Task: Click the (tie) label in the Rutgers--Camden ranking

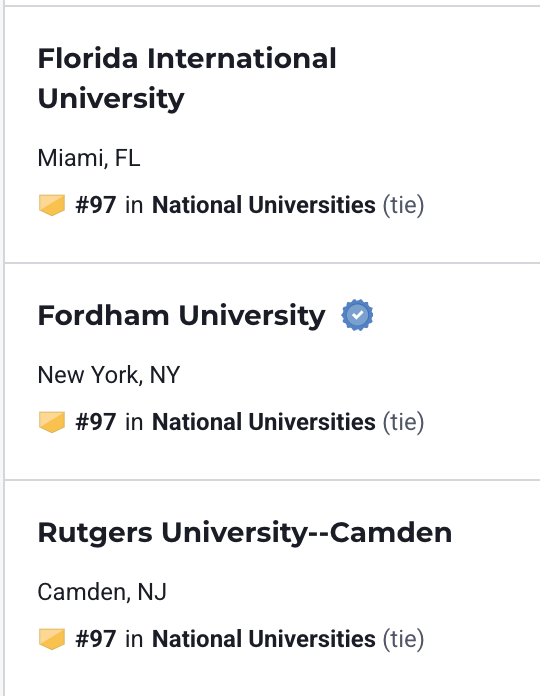Action: tap(403, 639)
